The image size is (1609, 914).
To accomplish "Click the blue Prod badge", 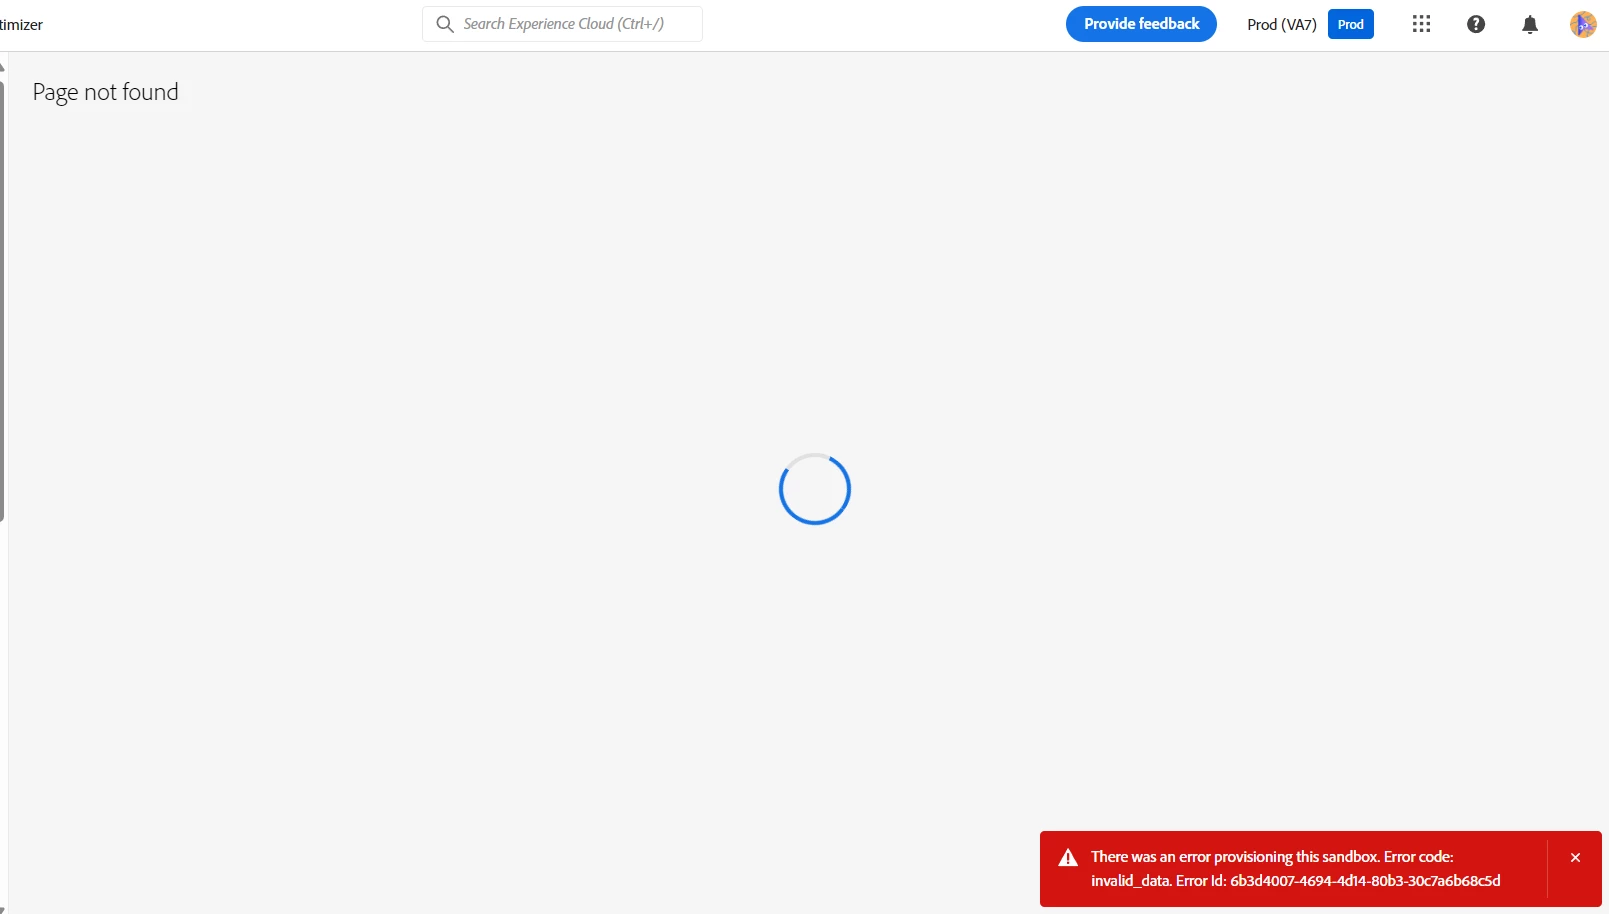I will [x=1351, y=24].
